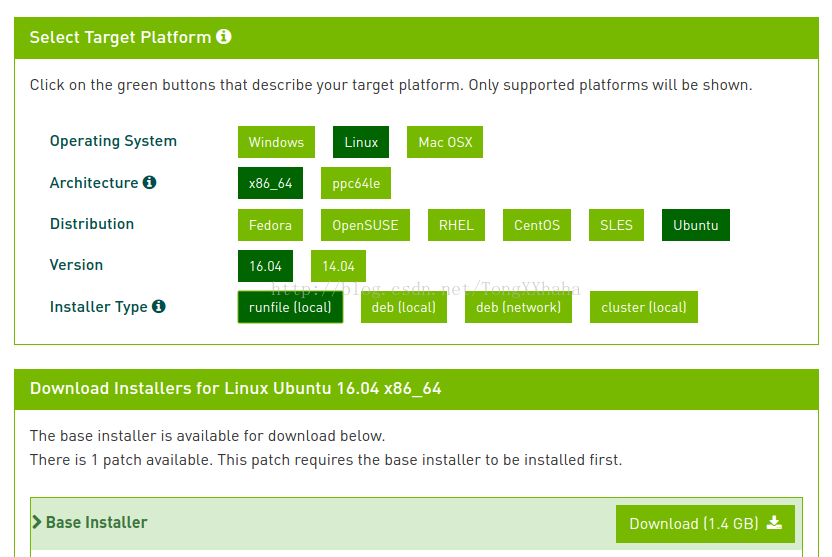Expand the Base Installer chevron

(37, 522)
